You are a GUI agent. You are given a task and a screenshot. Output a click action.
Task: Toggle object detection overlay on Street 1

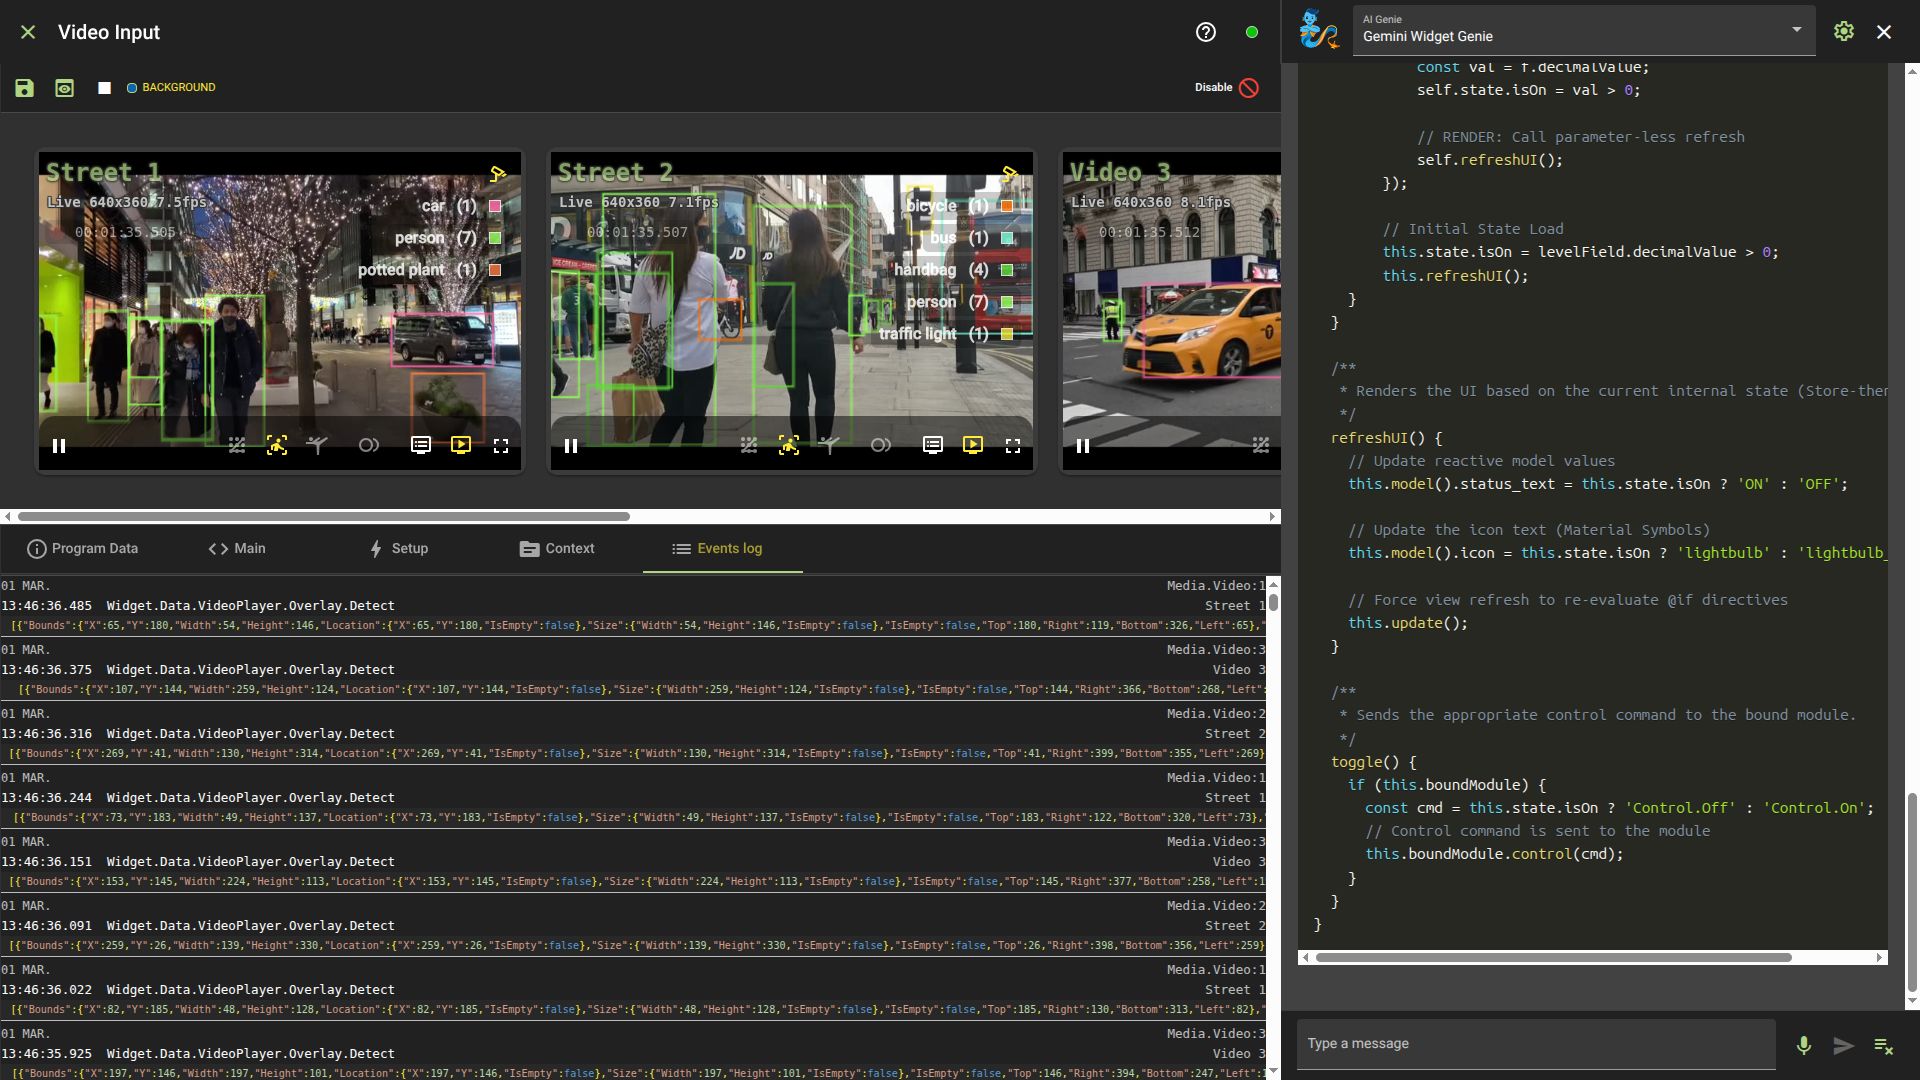[x=277, y=446]
